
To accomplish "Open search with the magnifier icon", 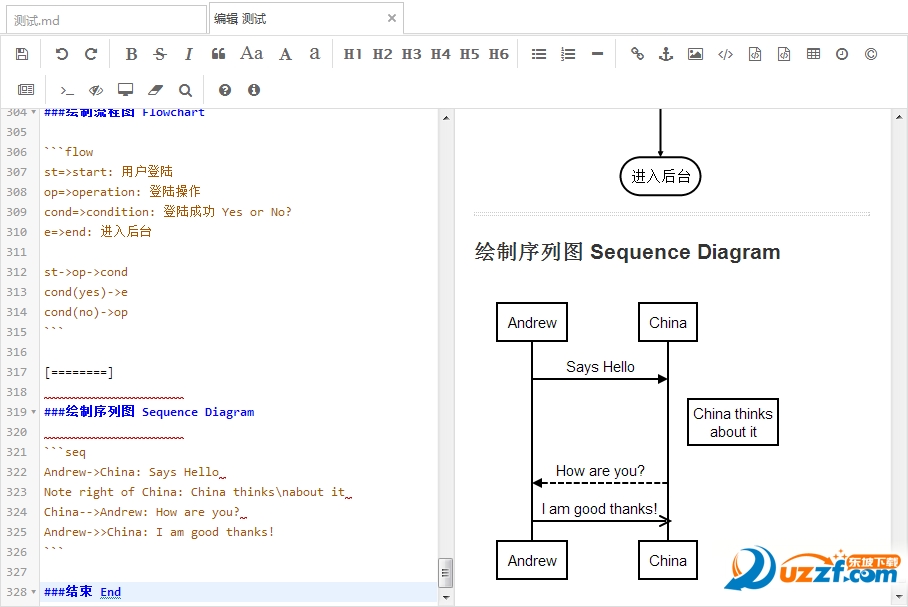I will coord(185,90).
